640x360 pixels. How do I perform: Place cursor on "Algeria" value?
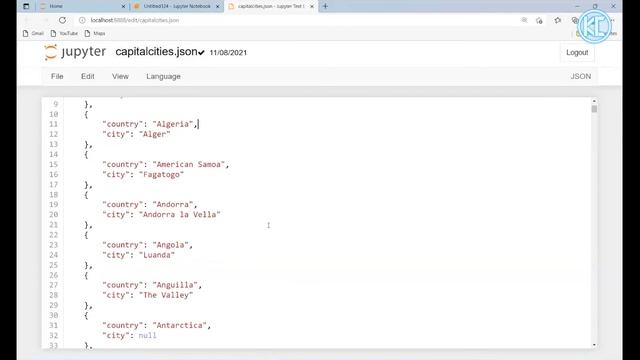[x=173, y=124]
